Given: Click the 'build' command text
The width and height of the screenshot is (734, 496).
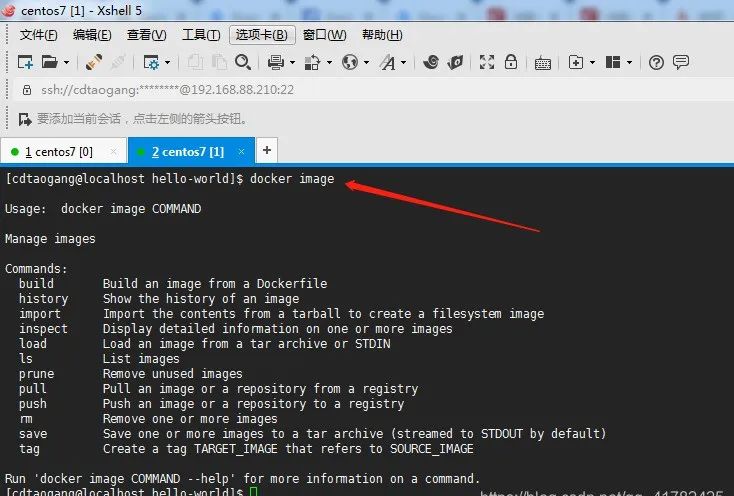Looking at the screenshot, I should (x=36, y=284).
